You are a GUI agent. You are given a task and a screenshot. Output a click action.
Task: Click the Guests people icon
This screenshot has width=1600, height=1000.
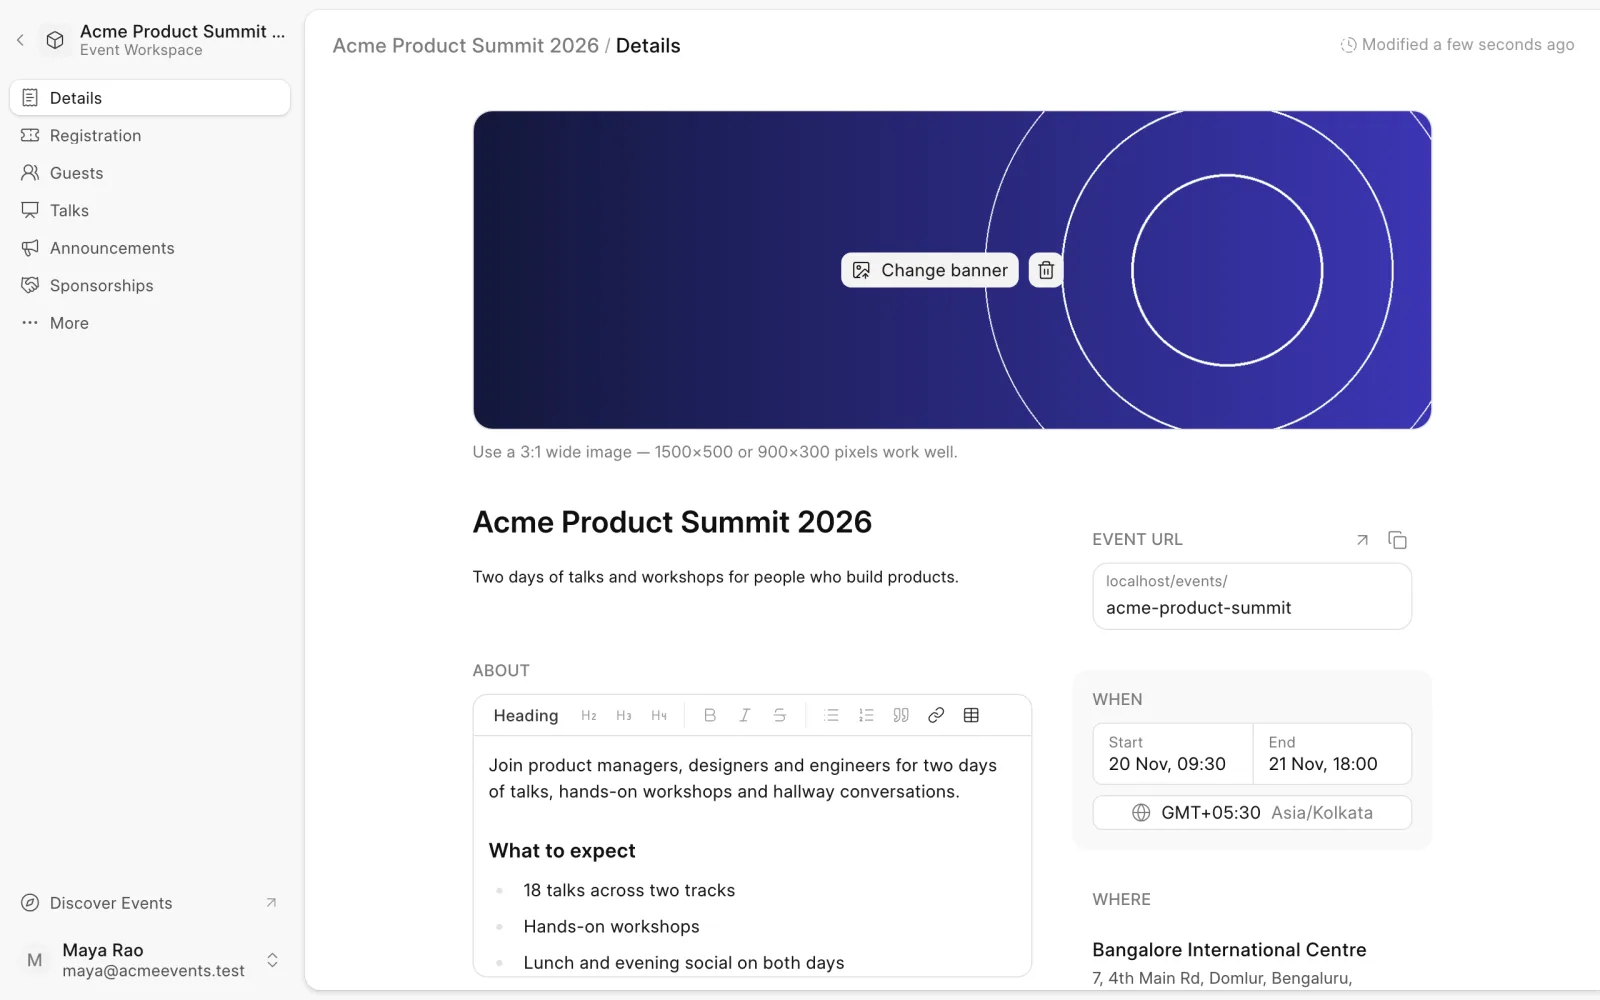coord(30,173)
